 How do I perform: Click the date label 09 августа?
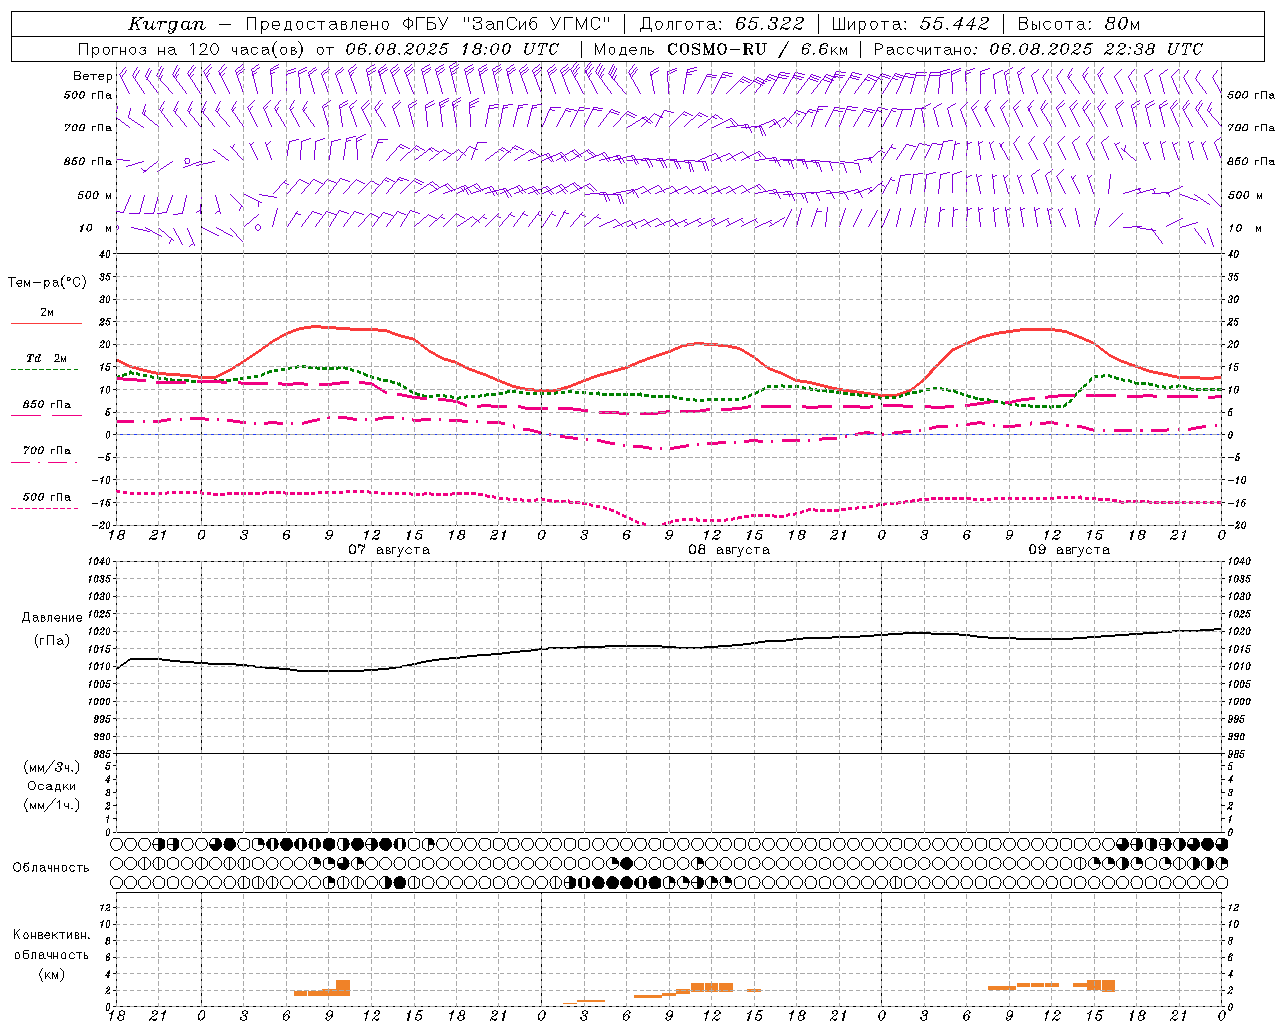[1069, 550]
